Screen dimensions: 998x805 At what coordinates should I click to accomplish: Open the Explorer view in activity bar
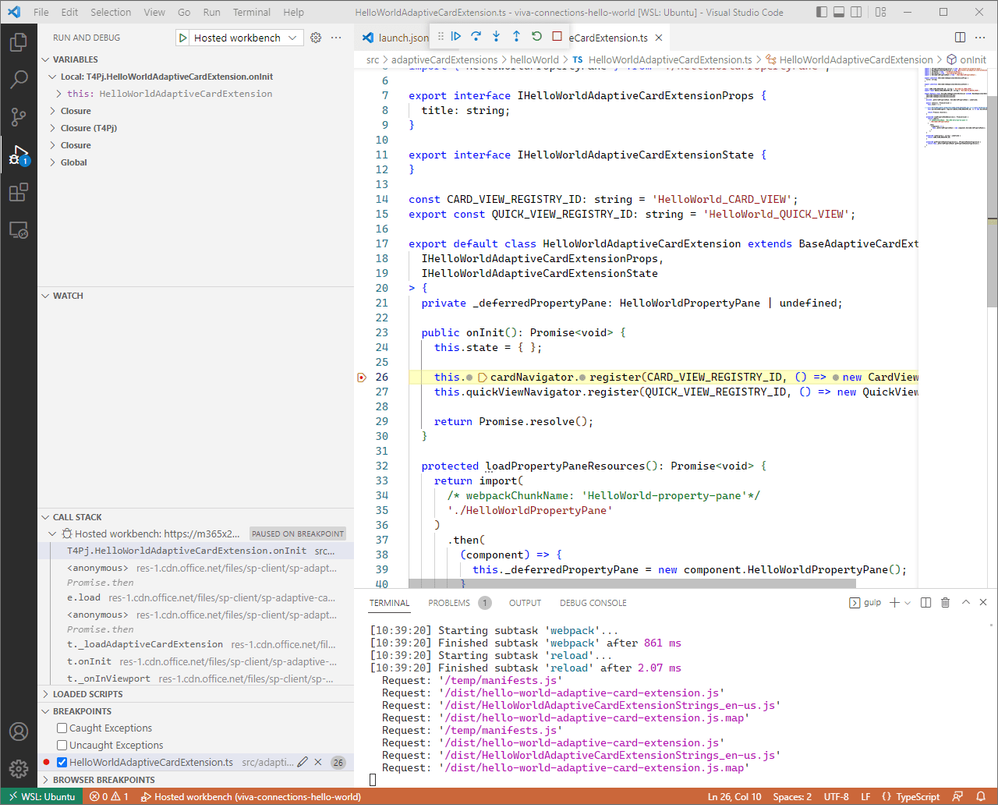(18, 42)
